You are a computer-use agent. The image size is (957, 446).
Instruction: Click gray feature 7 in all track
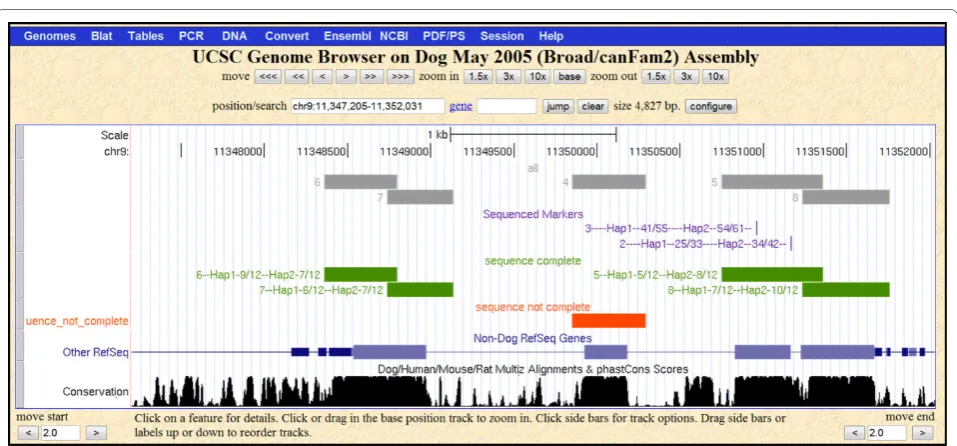point(420,196)
